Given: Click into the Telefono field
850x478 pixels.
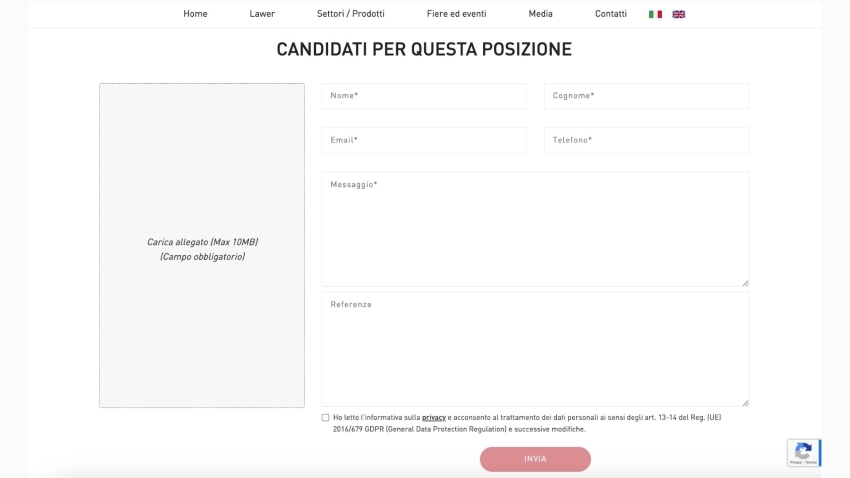Looking at the screenshot, I should [x=646, y=140].
